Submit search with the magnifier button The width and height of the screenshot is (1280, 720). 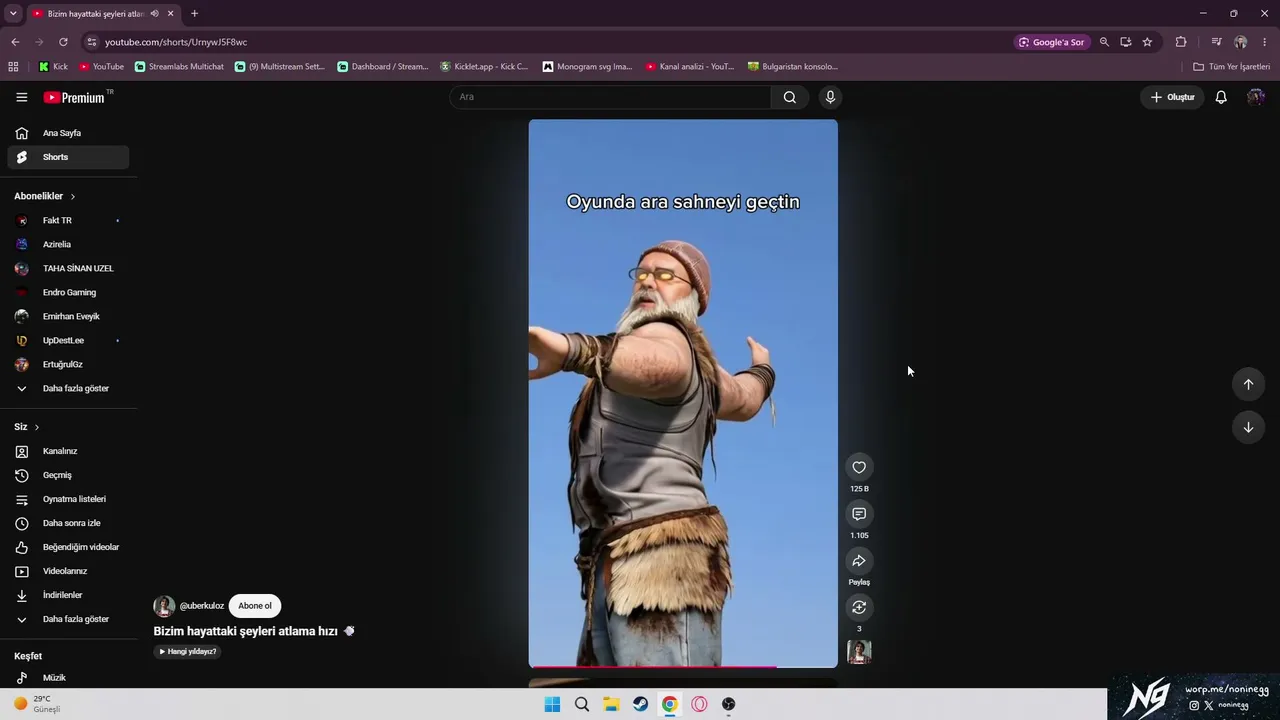790,97
